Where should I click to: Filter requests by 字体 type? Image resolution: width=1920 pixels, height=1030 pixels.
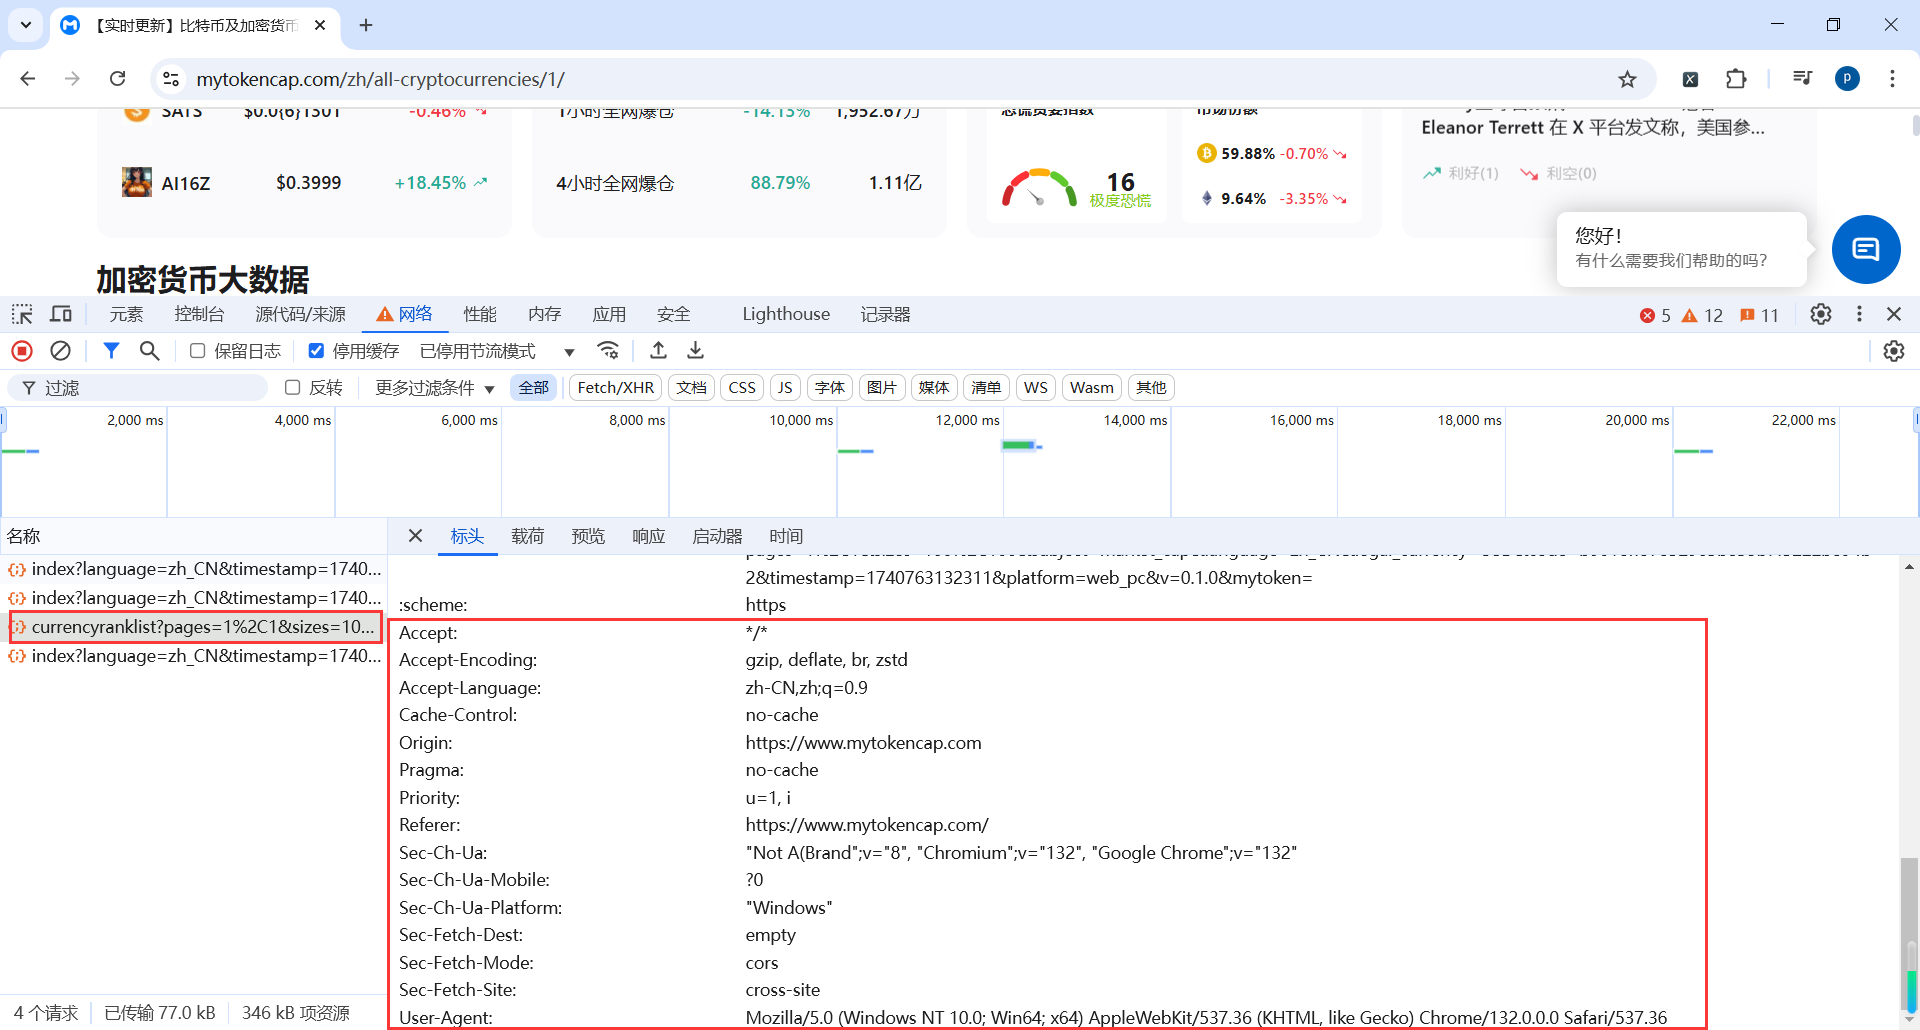tap(829, 388)
